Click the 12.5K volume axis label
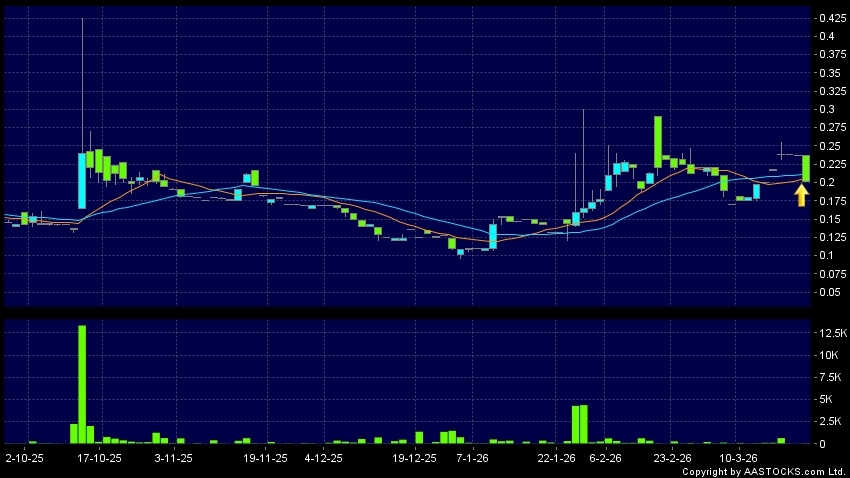 point(833,333)
